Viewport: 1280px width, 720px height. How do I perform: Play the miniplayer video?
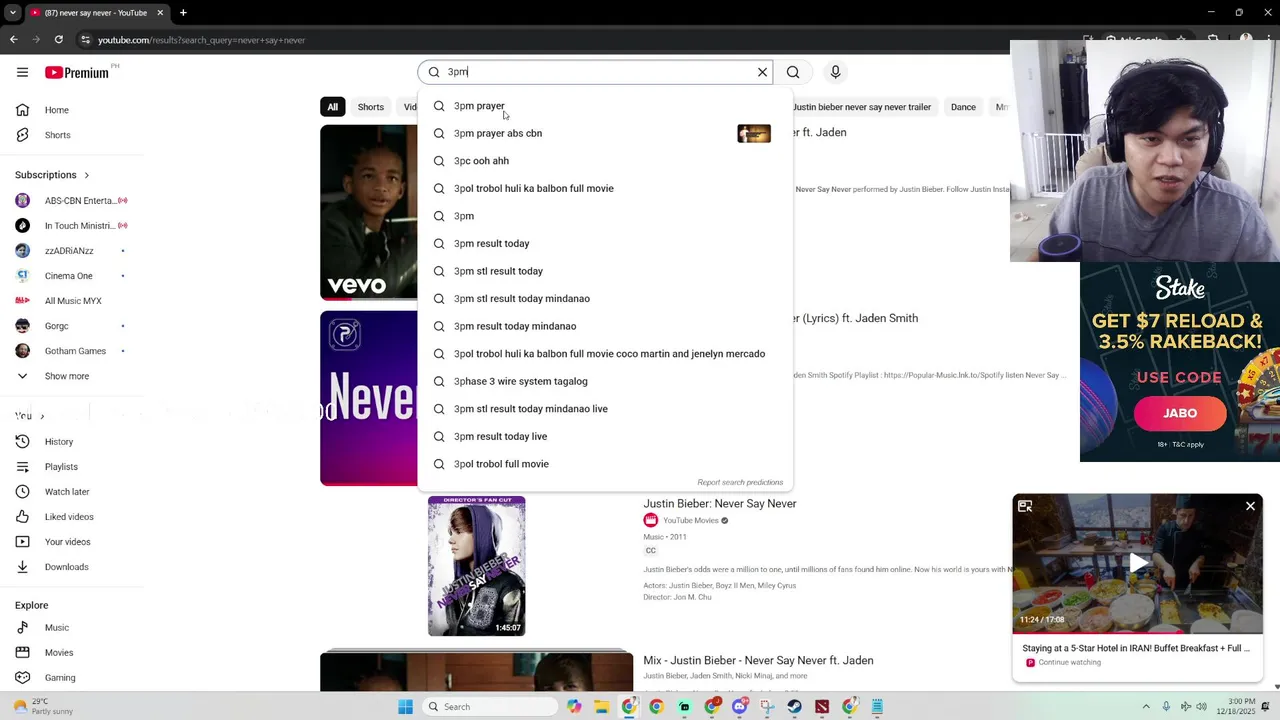tap(1138, 563)
